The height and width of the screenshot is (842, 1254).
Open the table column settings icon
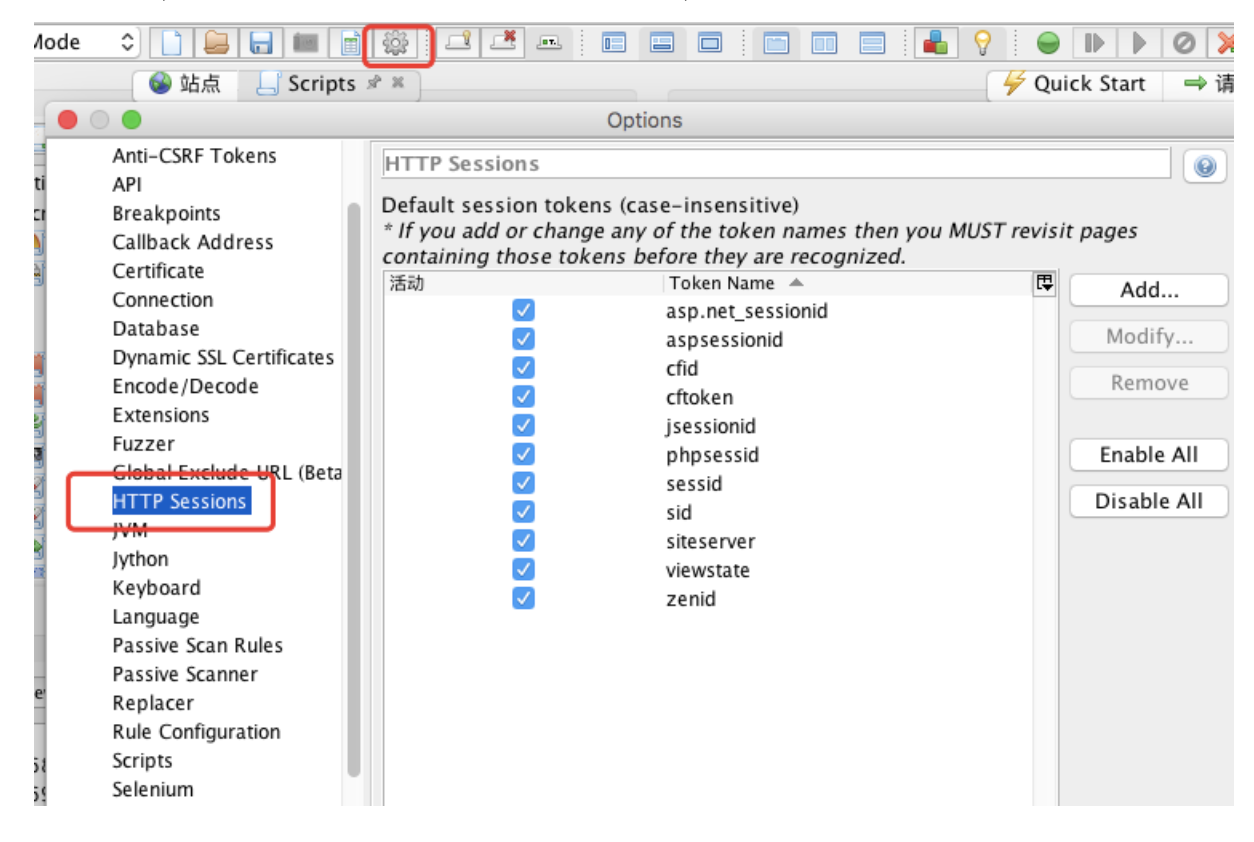tap(1043, 283)
